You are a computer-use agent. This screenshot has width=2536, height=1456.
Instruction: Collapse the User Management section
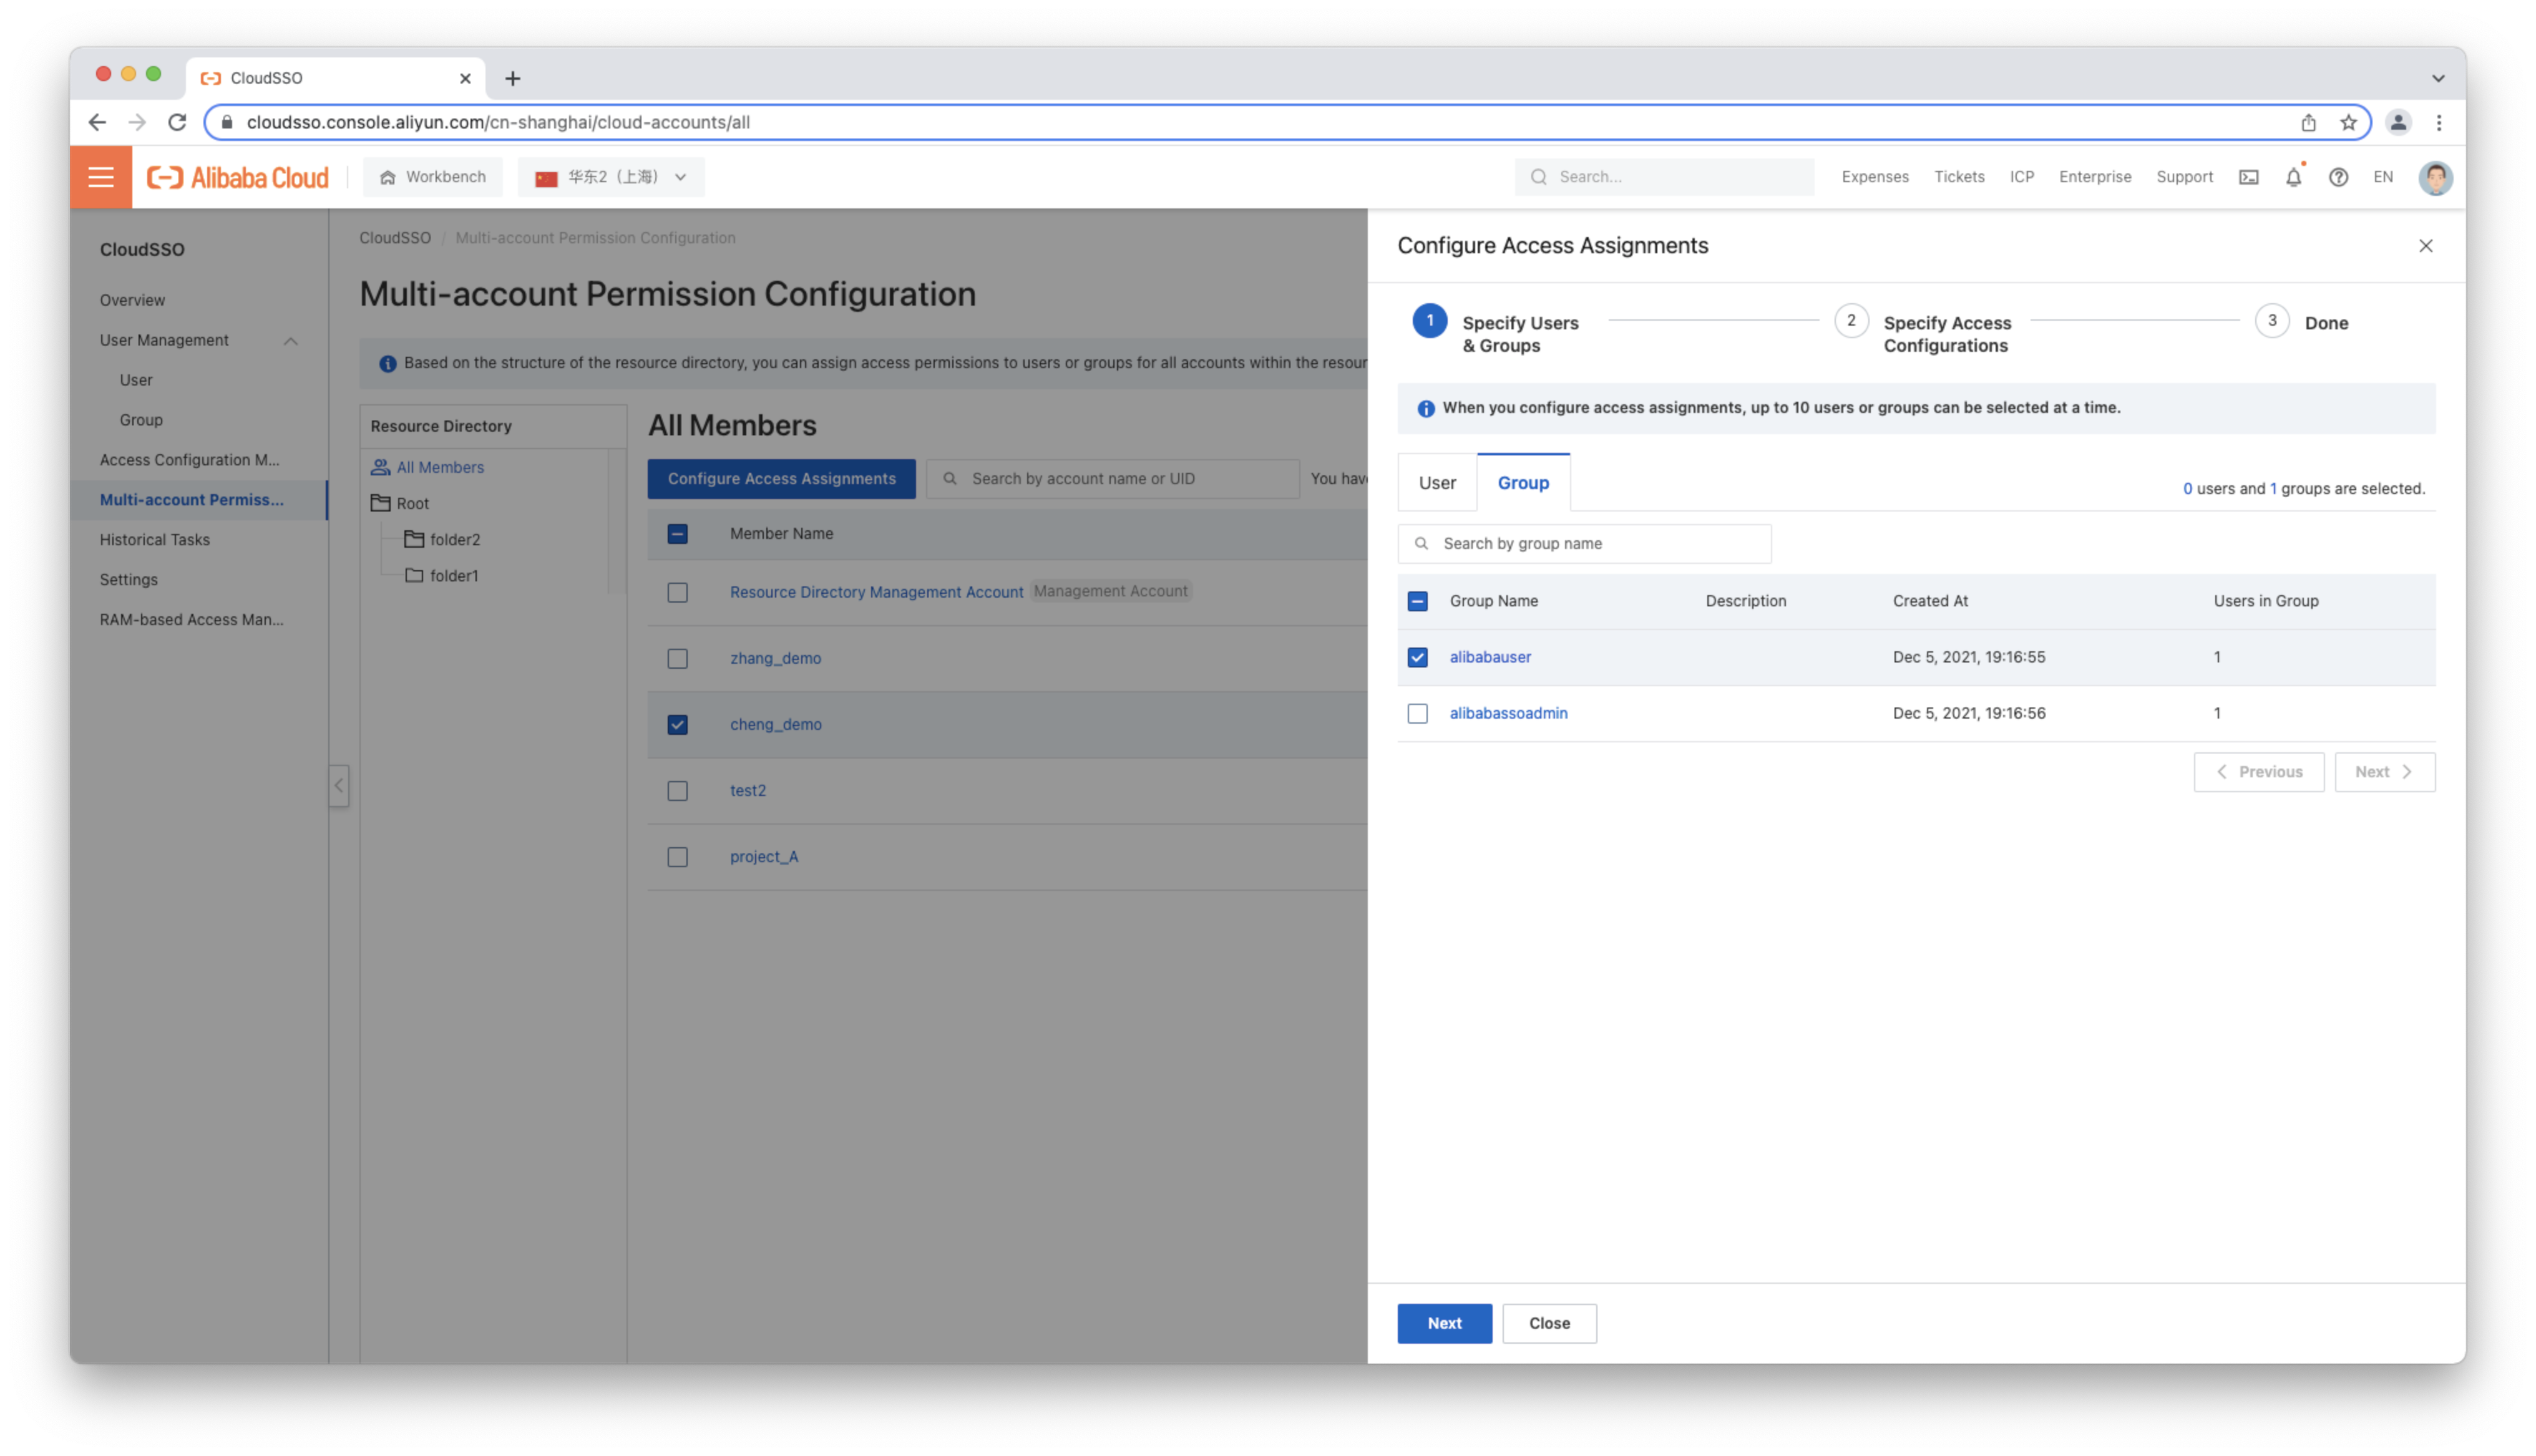(290, 341)
